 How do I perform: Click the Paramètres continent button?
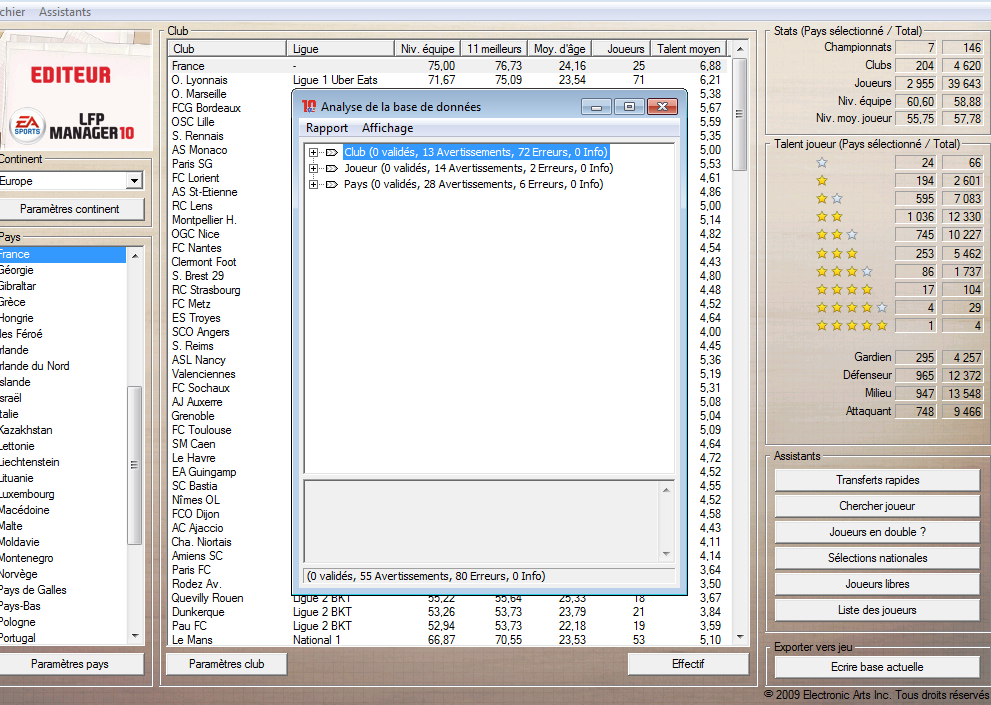click(x=70, y=209)
